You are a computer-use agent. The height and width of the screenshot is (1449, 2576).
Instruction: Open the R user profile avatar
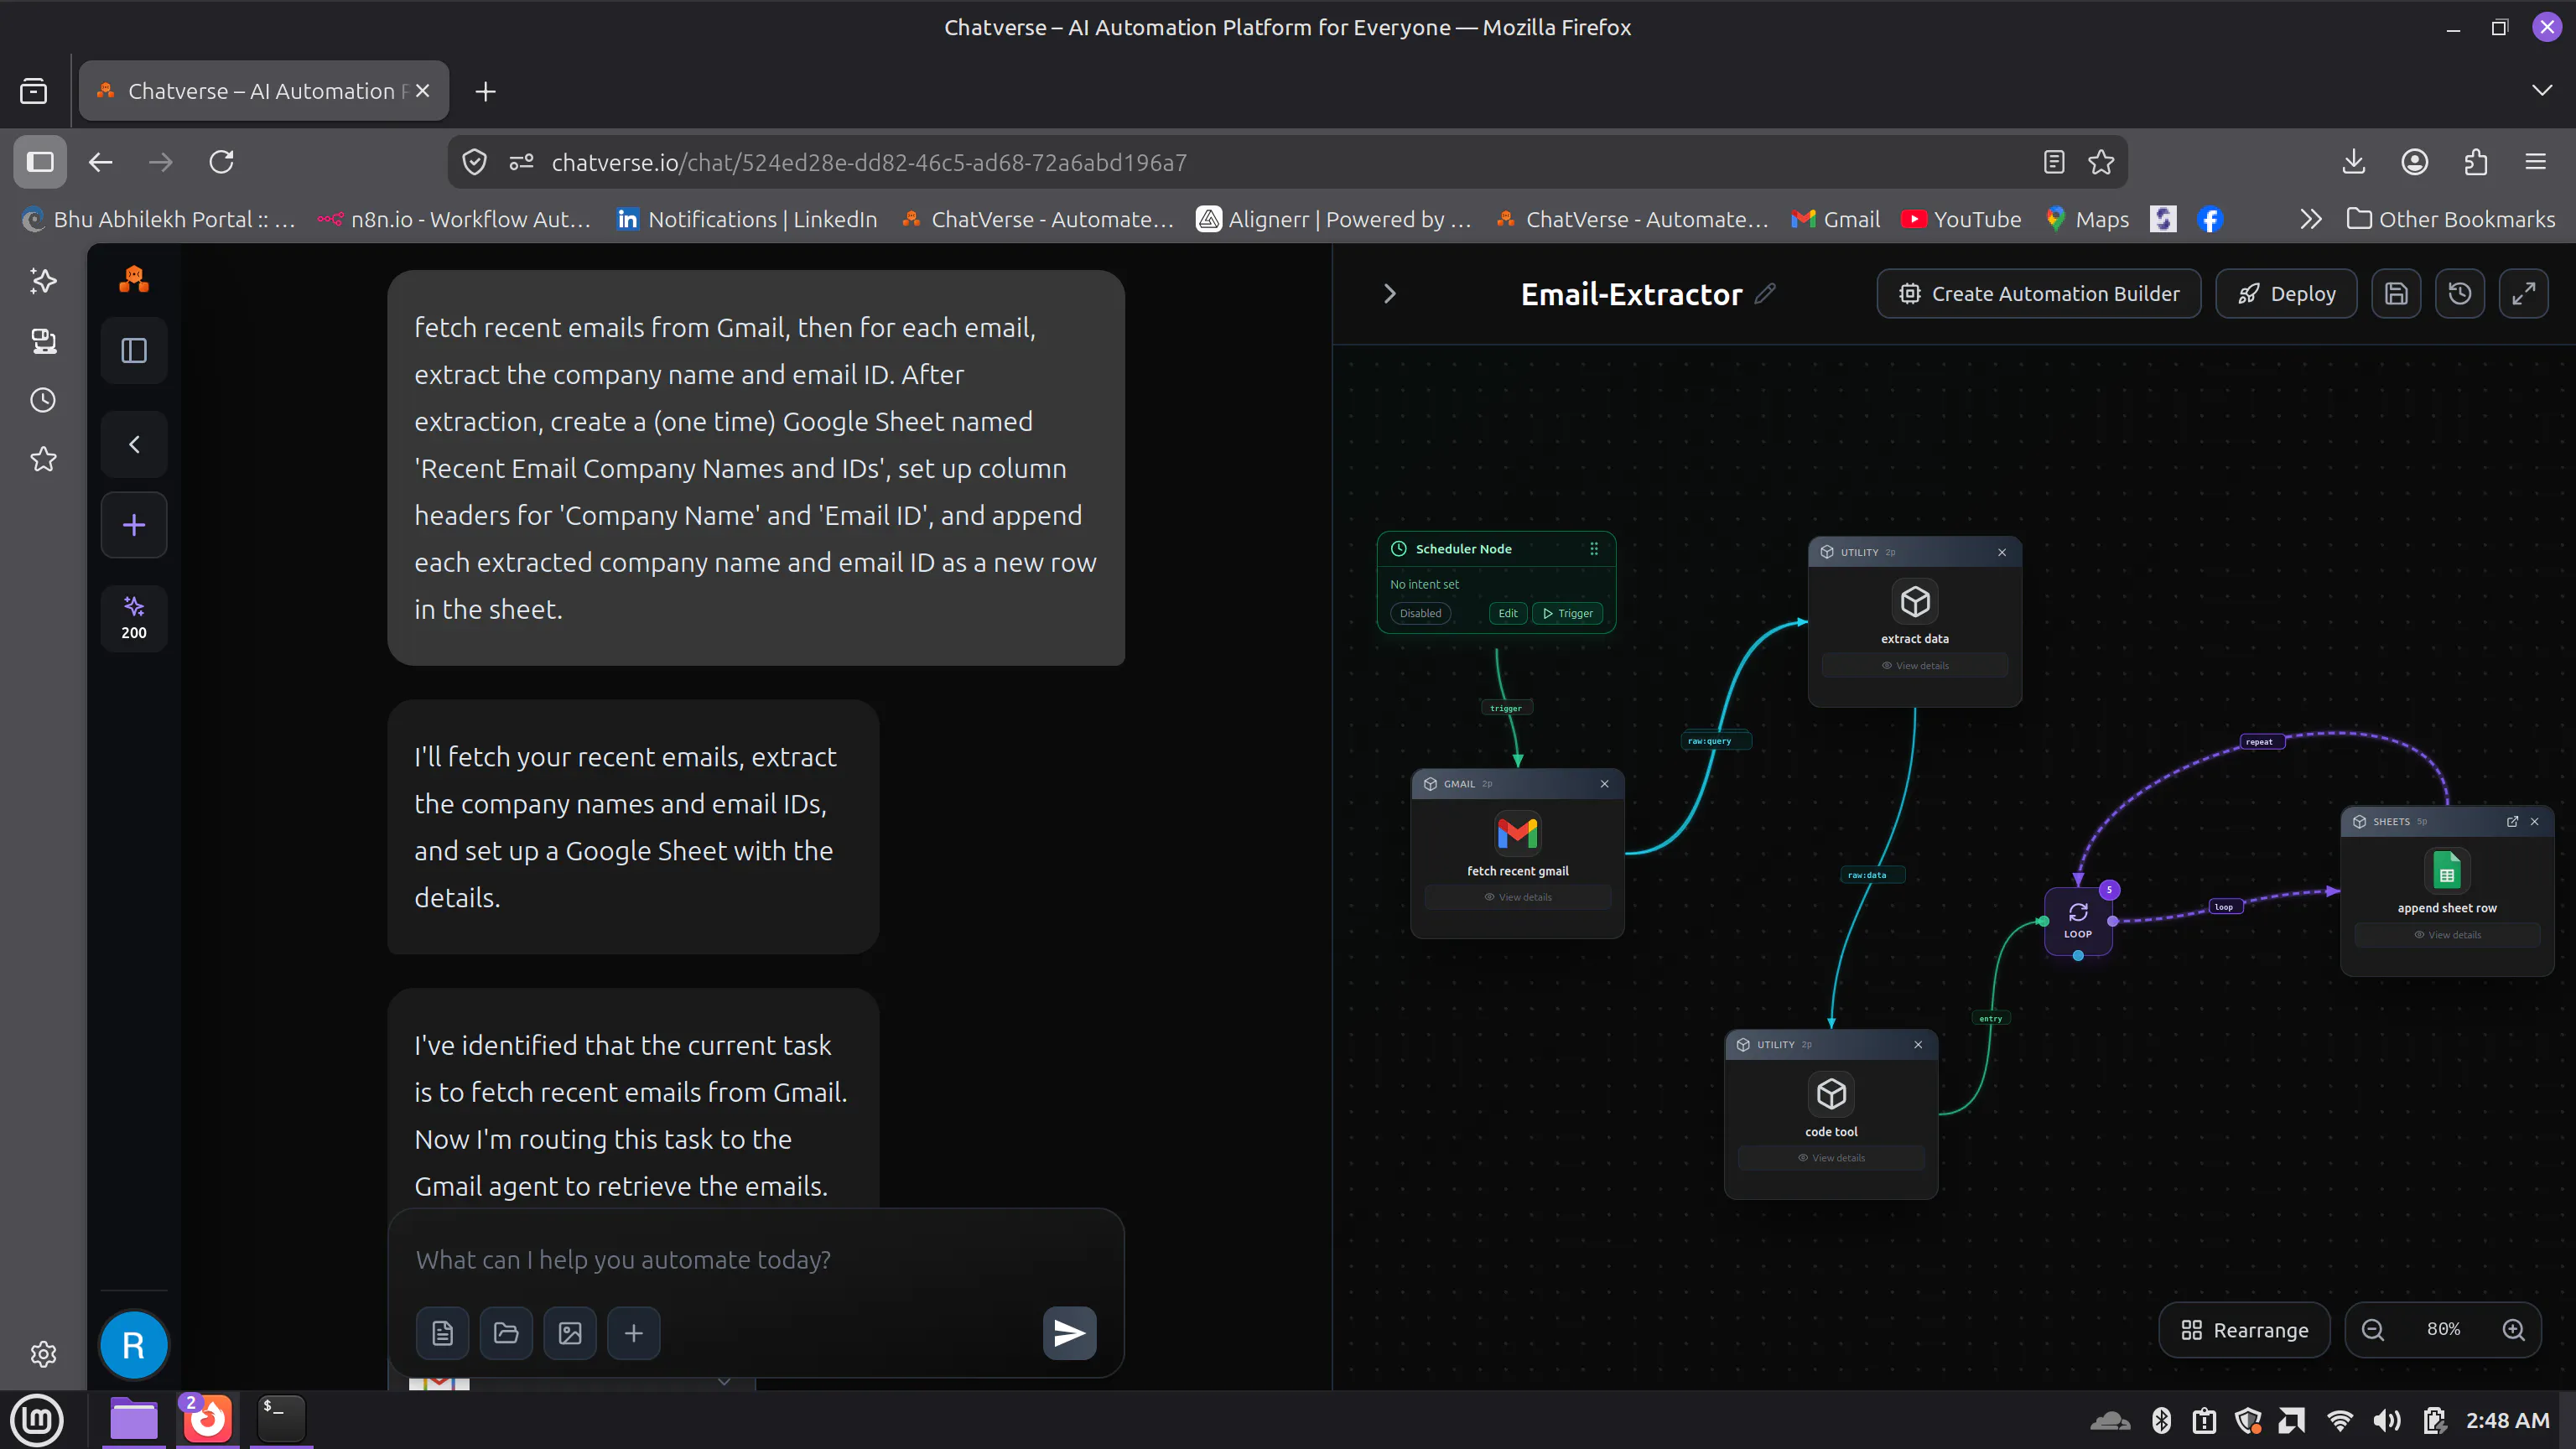(134, 1345)
